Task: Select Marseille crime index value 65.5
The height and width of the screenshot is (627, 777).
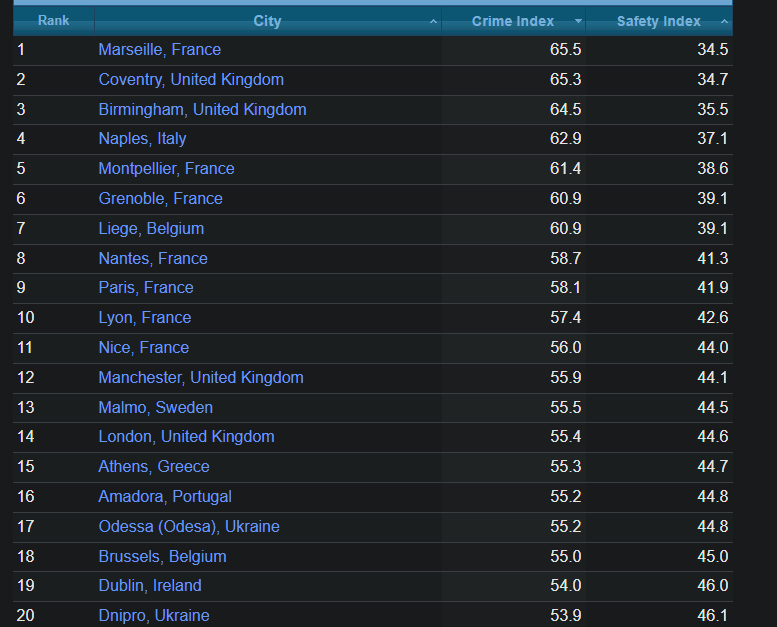Action: (x=565, y=50)
